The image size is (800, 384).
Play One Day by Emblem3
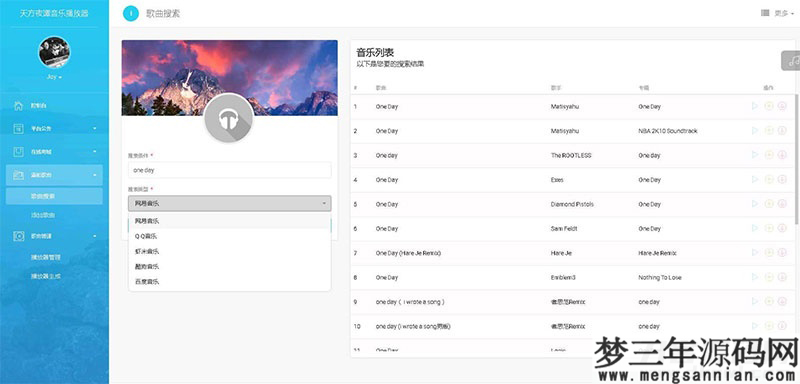point(755,277)
